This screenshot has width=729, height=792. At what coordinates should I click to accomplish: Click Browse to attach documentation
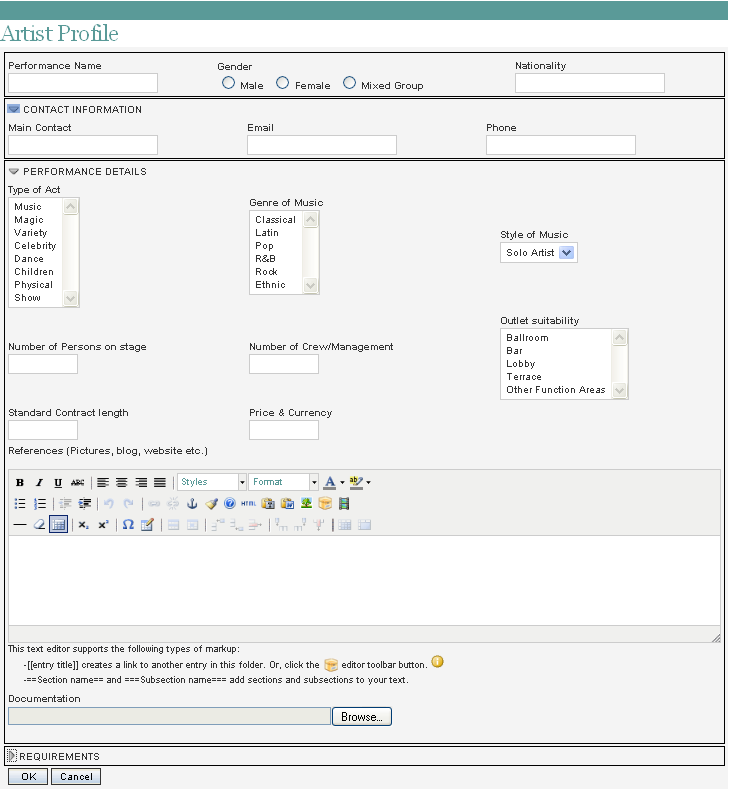click(x=362, y=717)
